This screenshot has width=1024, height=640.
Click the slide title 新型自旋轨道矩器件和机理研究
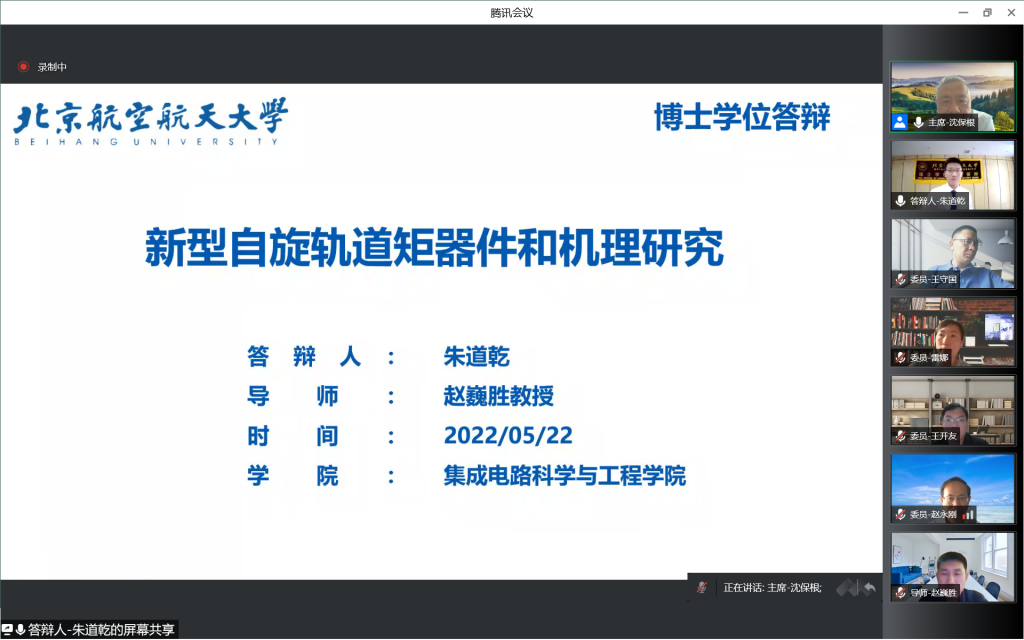pos(434,247)
